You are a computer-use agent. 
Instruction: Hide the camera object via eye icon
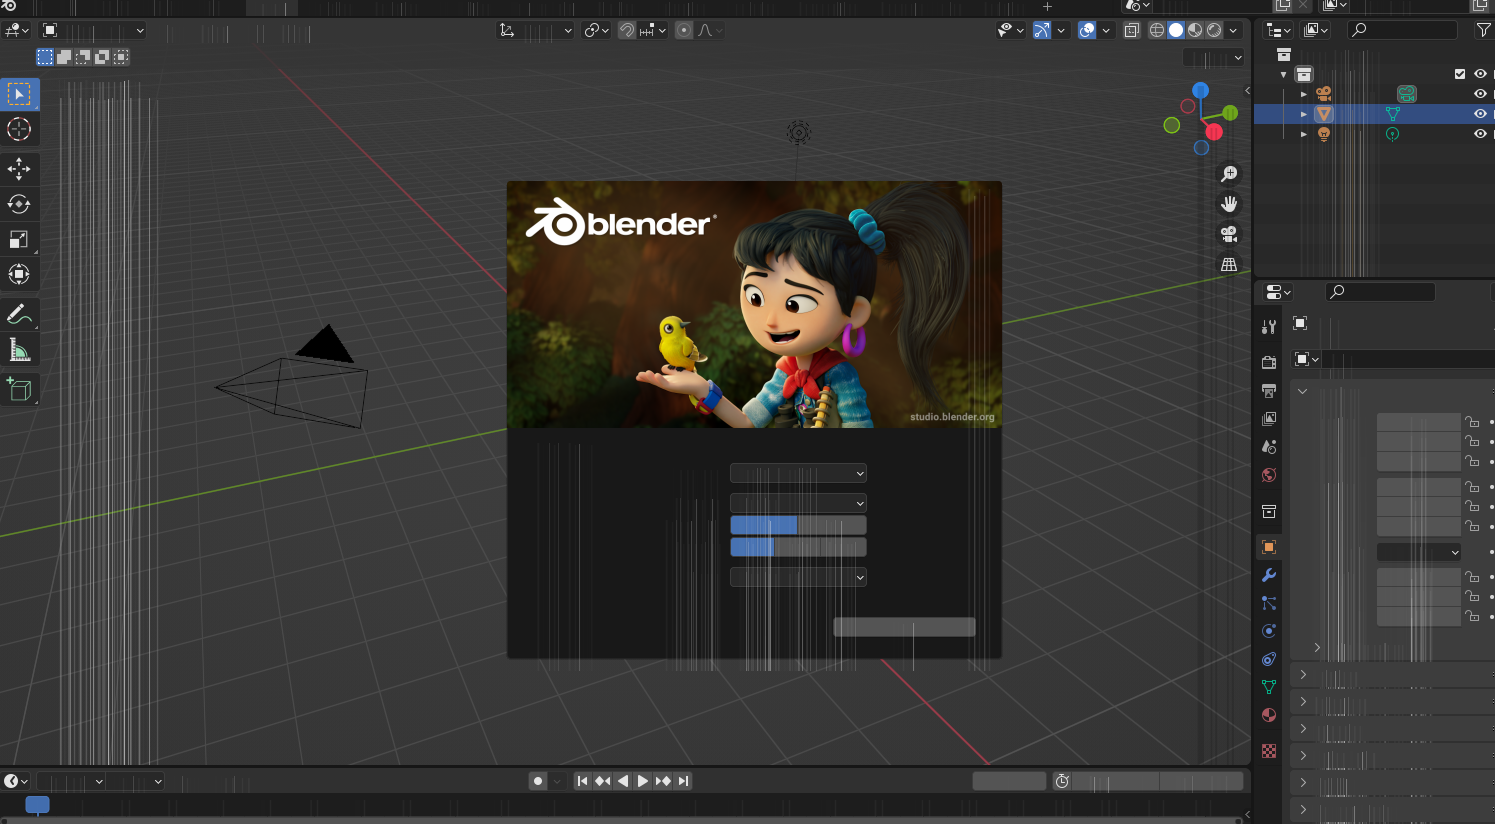pos(1480,94)
